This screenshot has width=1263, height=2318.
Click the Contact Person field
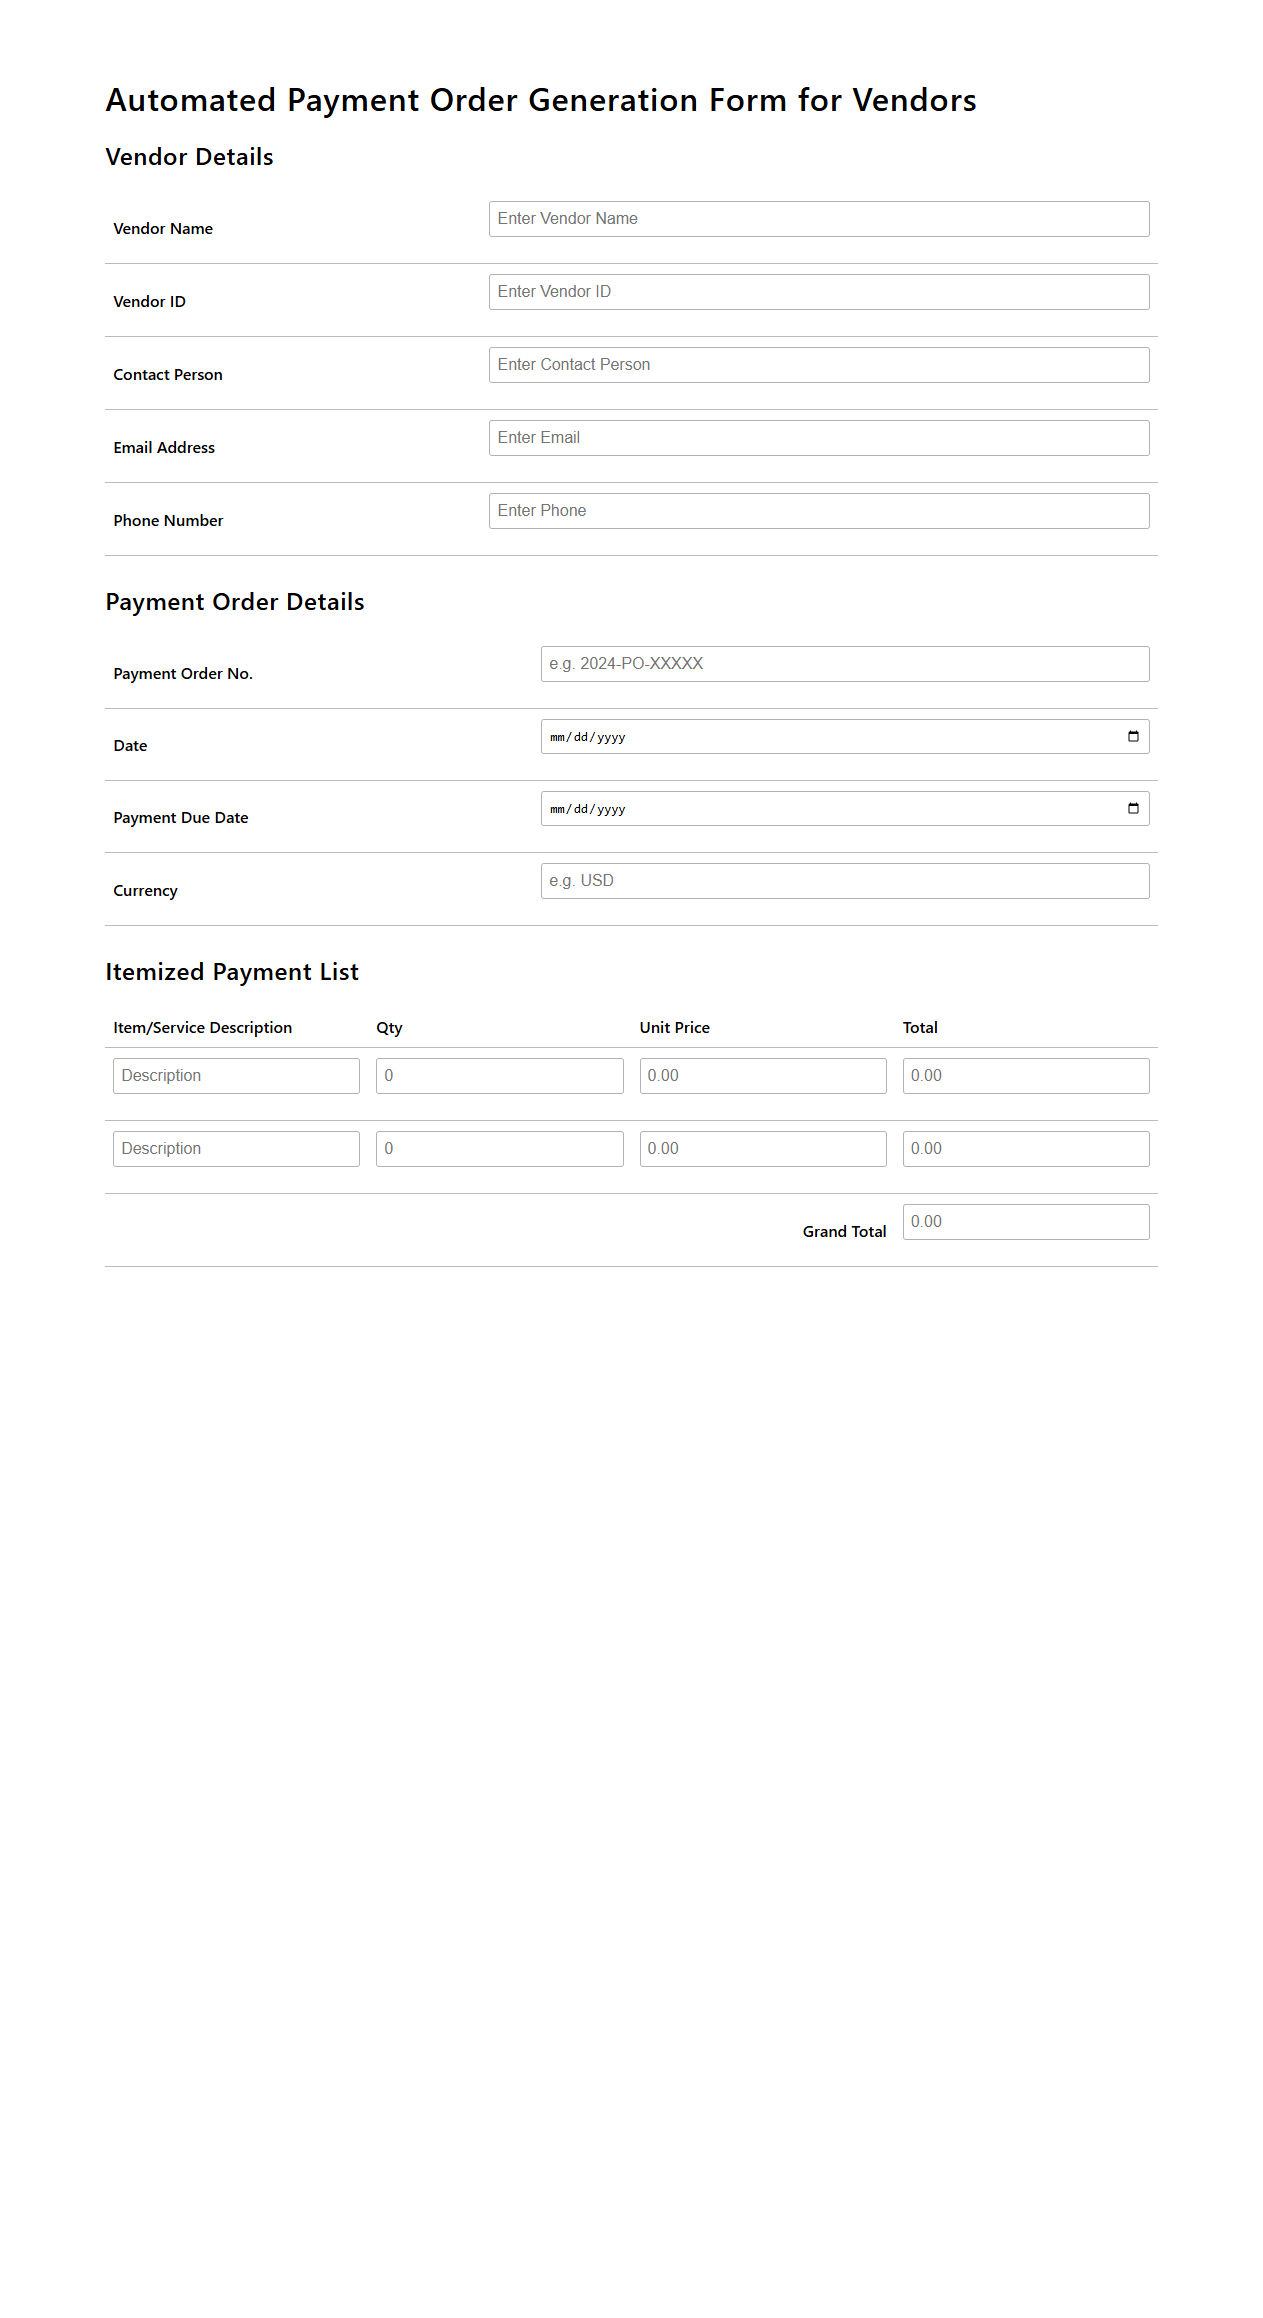(x=818, y=365)
